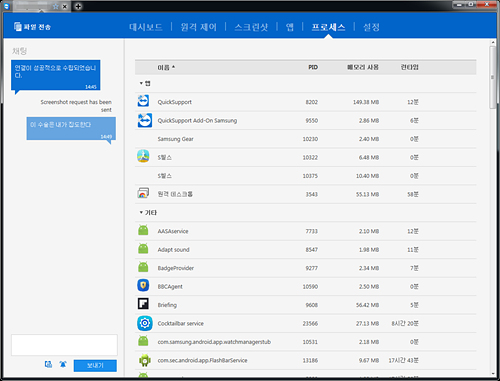Click PID value 23566
Image resolution: width=500 pixels, height=381 pixels.
point(310,323)
